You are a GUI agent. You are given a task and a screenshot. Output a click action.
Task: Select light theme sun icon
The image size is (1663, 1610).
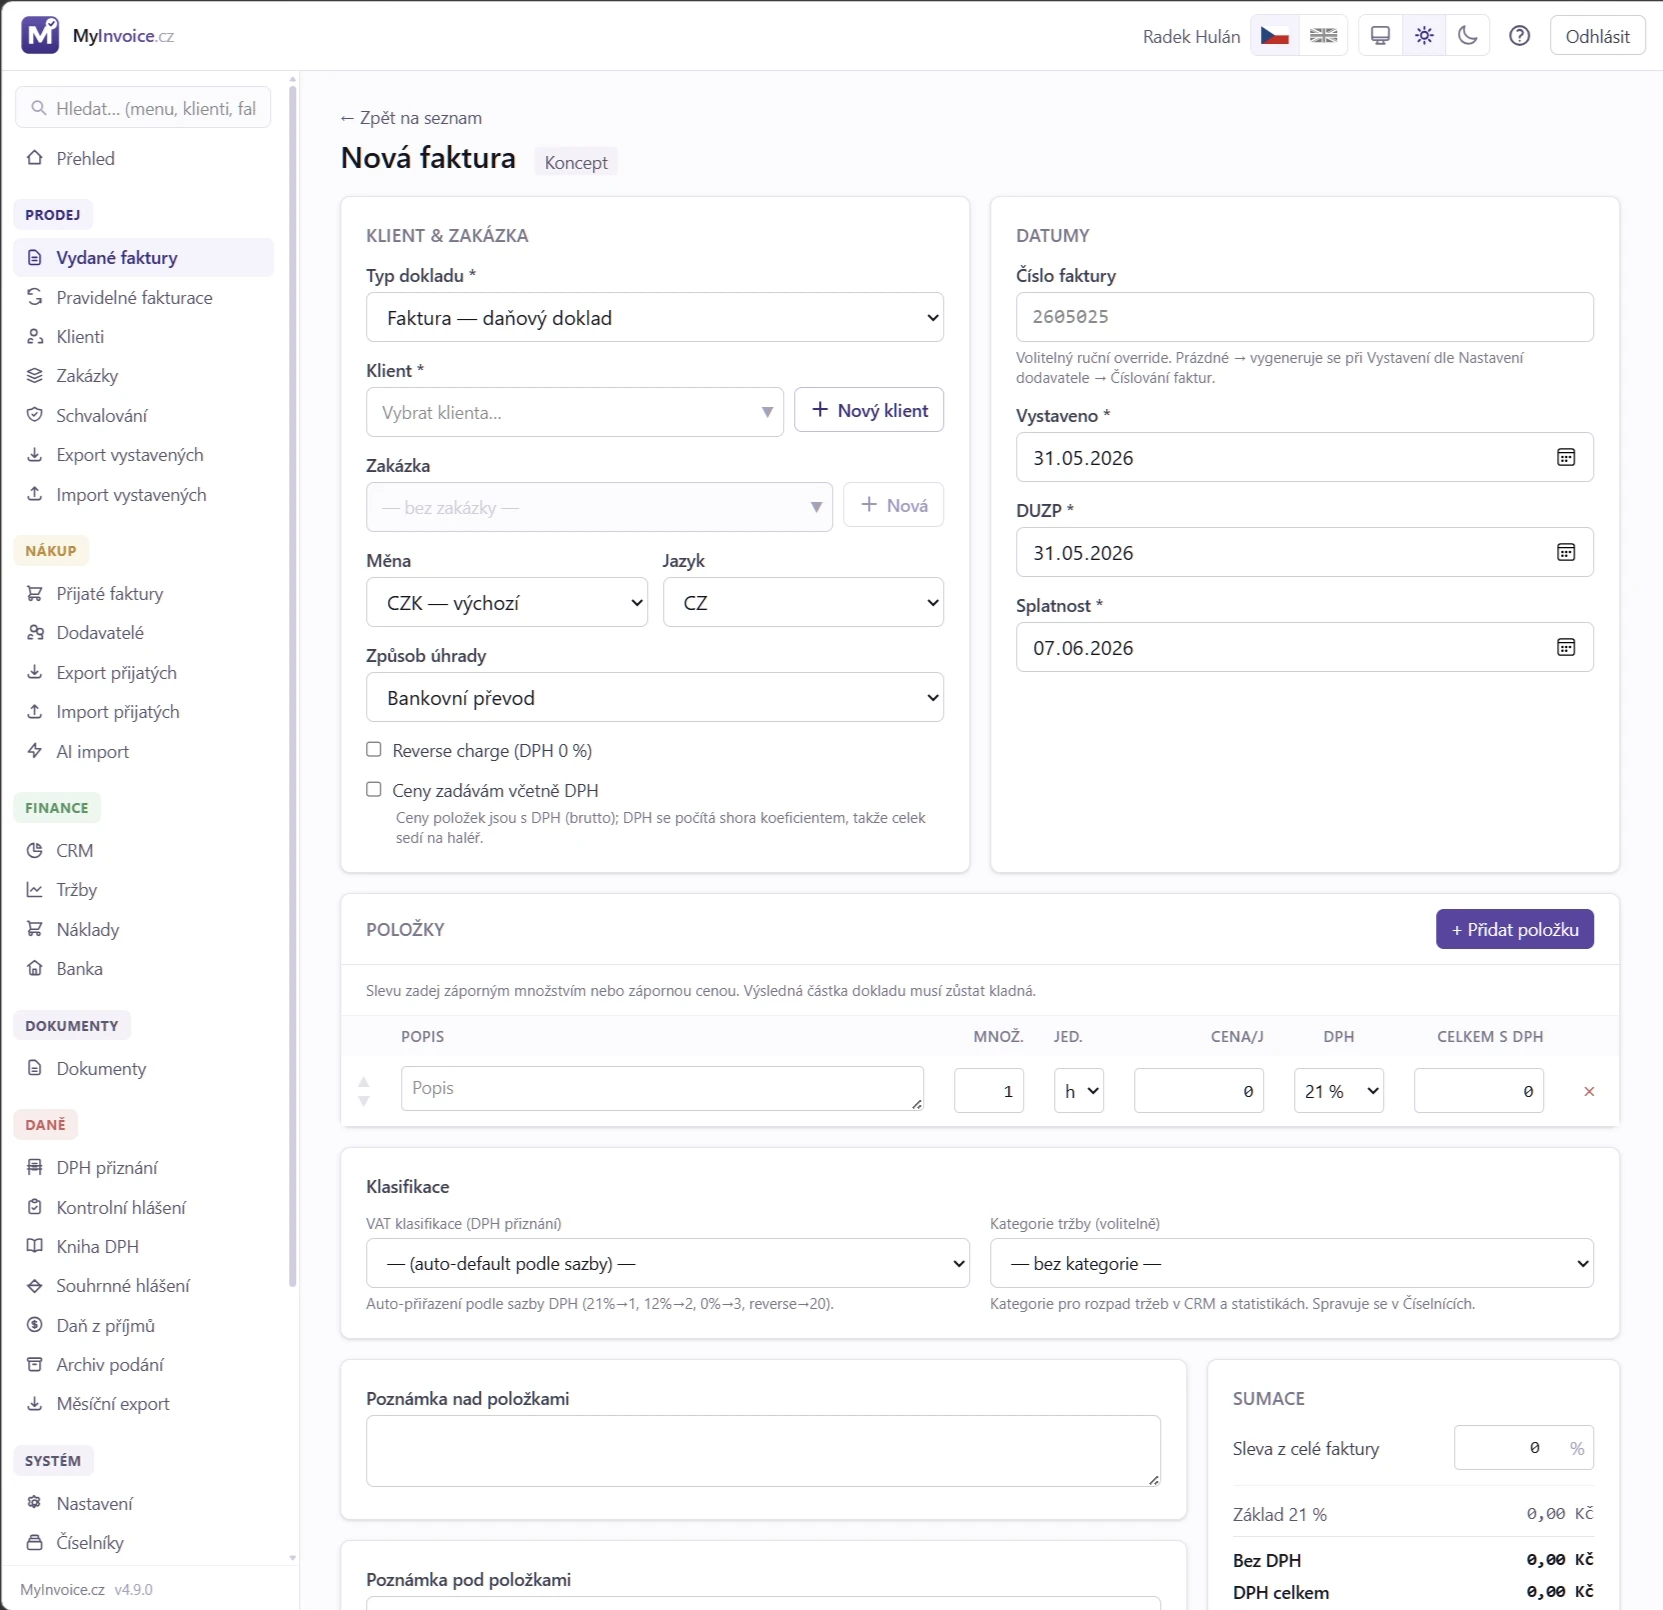coord(1424,36)
